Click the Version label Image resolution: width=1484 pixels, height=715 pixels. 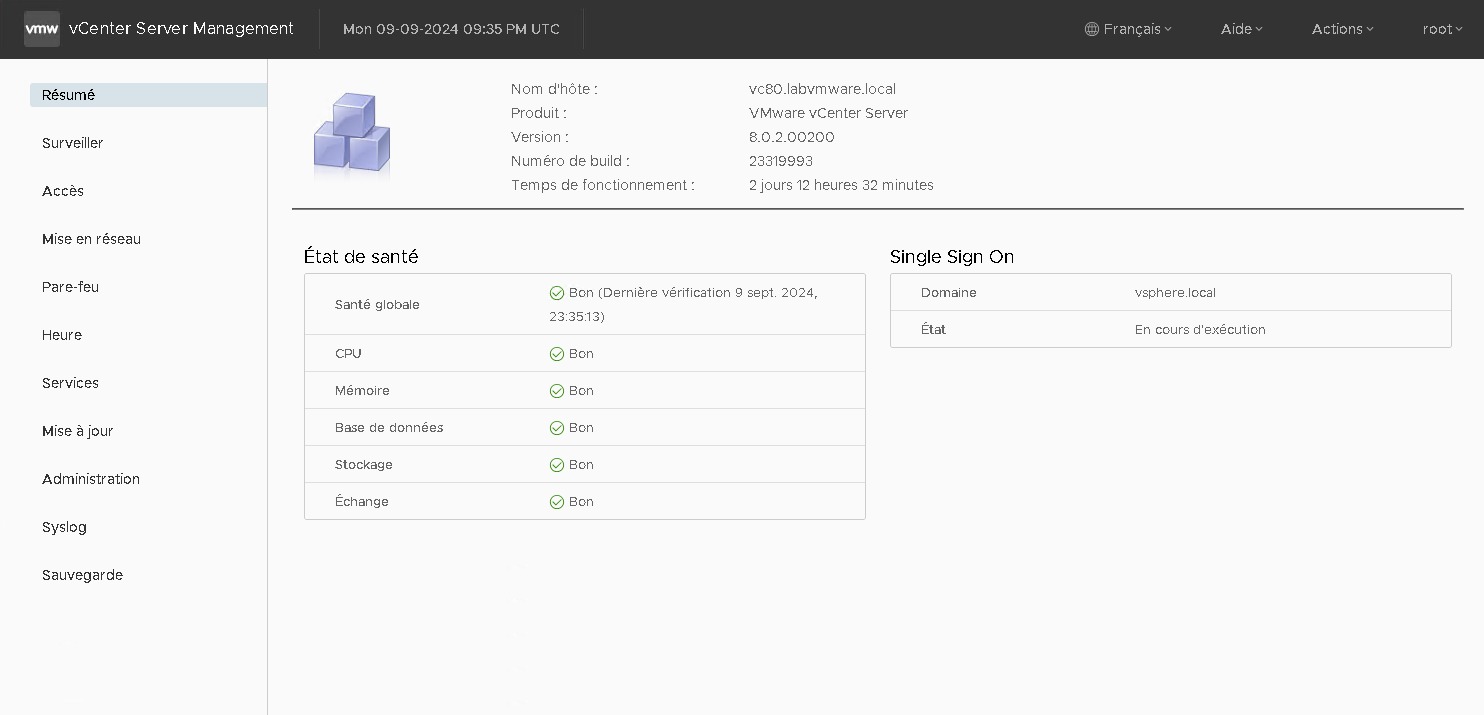coord(540,137)
